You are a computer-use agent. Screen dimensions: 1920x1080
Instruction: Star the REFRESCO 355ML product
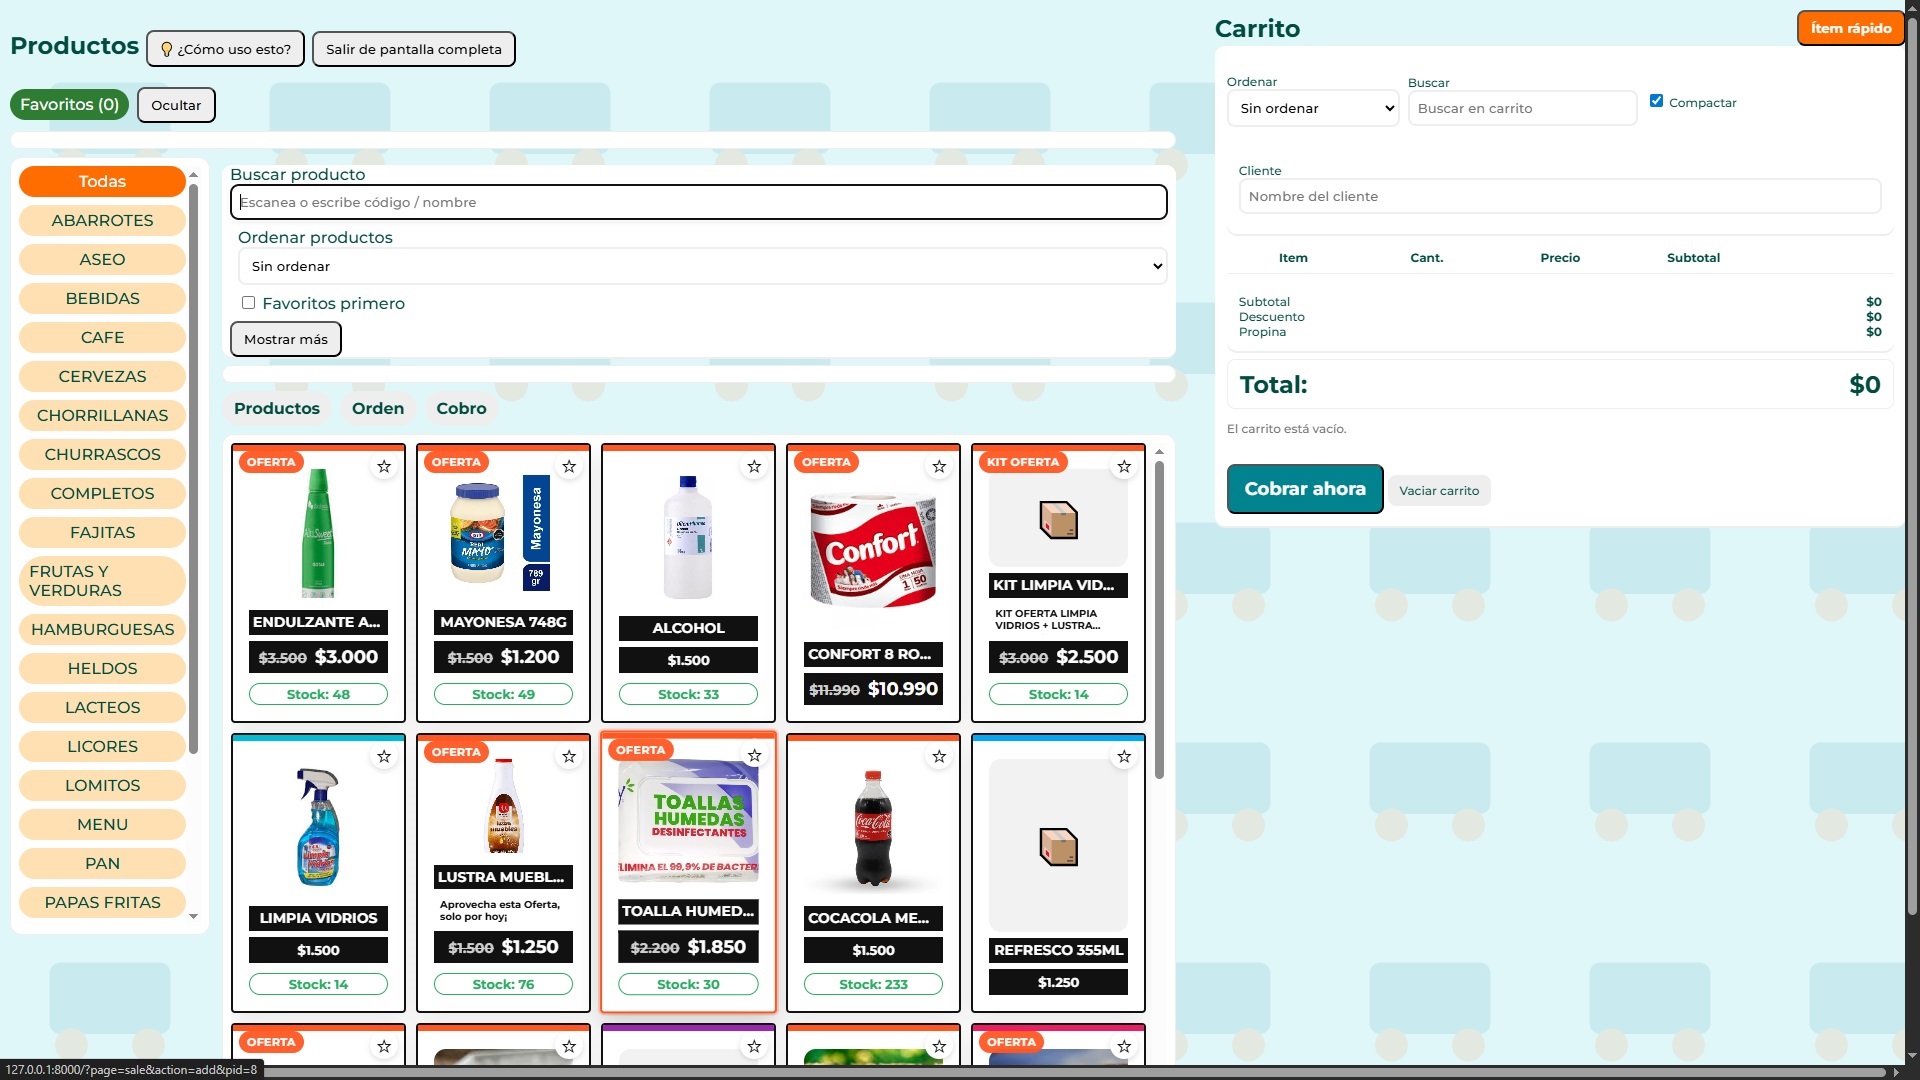(1124, 757)
